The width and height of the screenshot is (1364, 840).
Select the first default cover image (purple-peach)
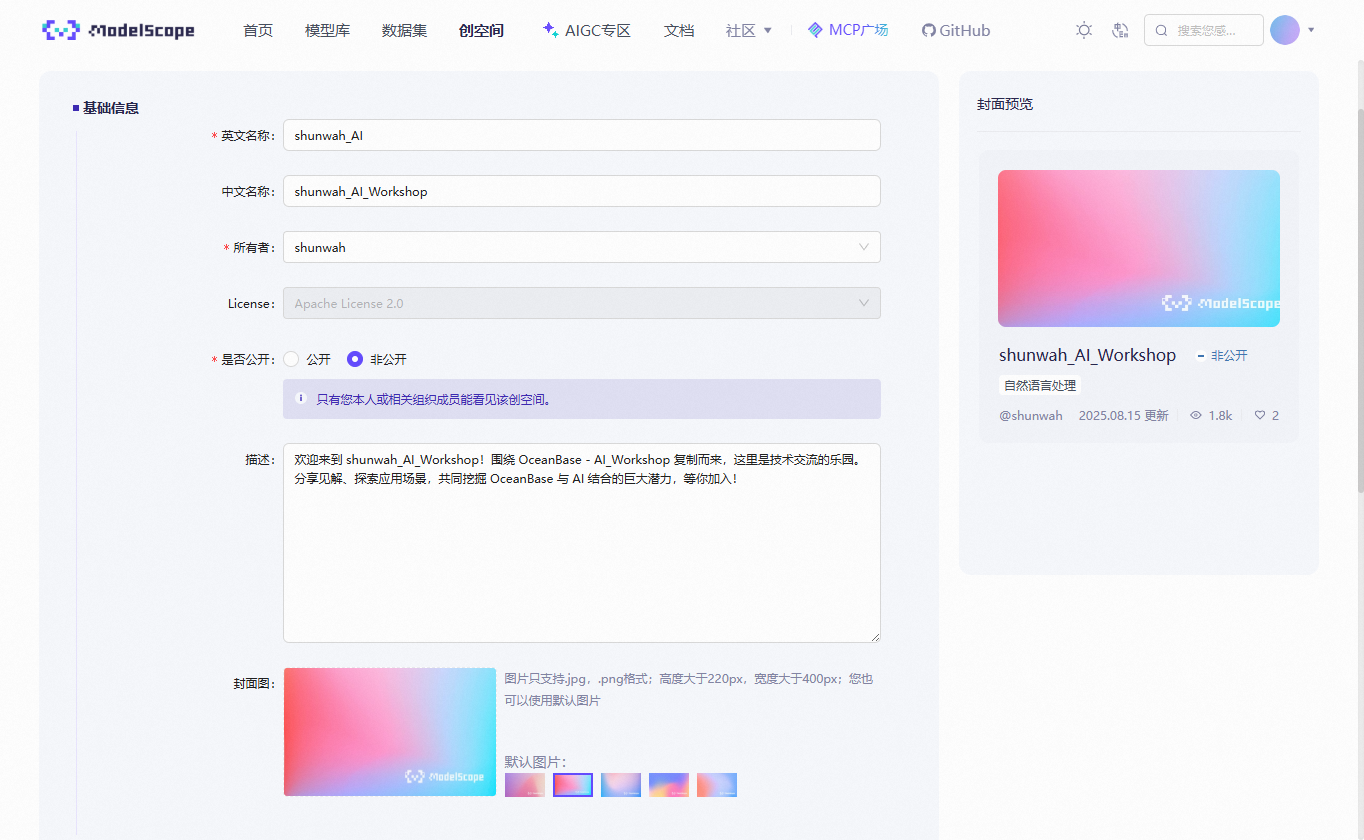(525, 785)
